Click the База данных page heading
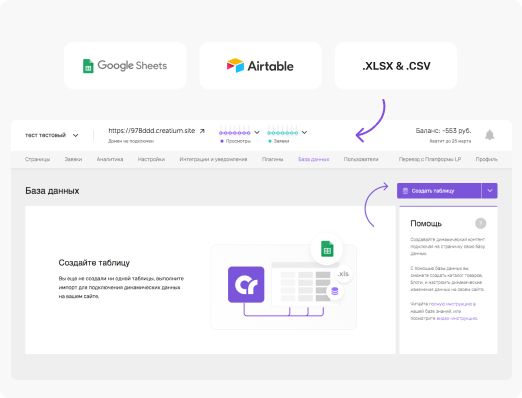 (52, 191)
